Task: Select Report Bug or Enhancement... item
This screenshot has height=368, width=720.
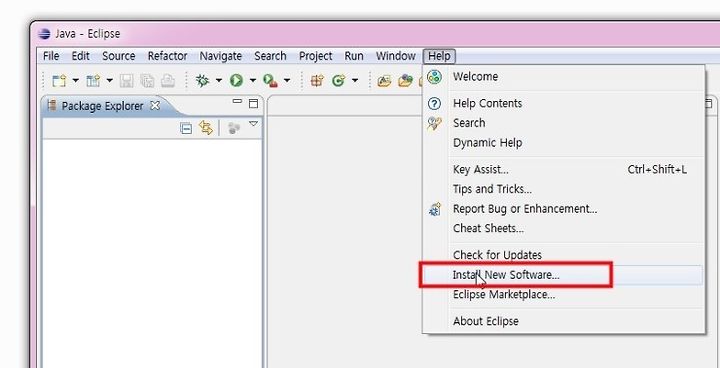Action: [563, 209]
